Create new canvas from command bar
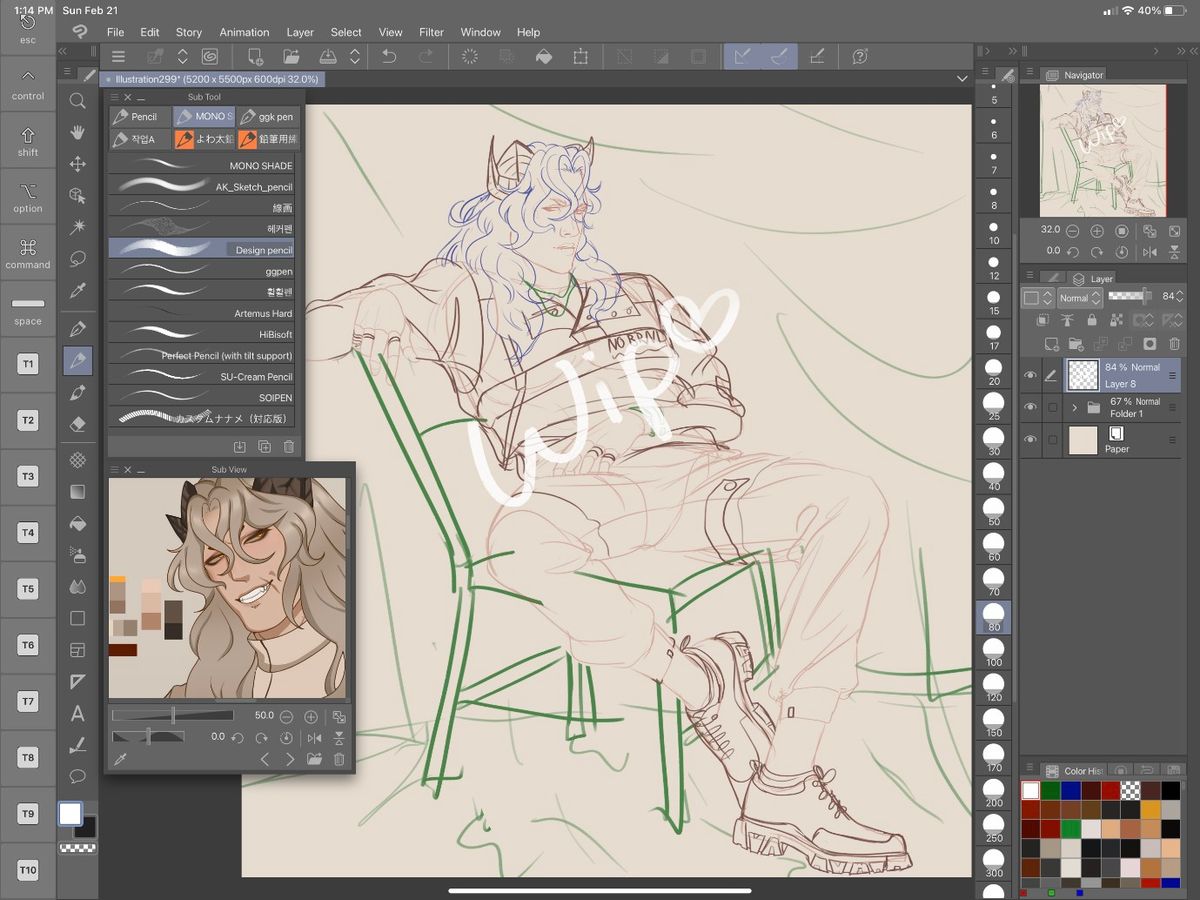Image resolution: width=1200 pixels, height=900 pixels. click(256, 57)
